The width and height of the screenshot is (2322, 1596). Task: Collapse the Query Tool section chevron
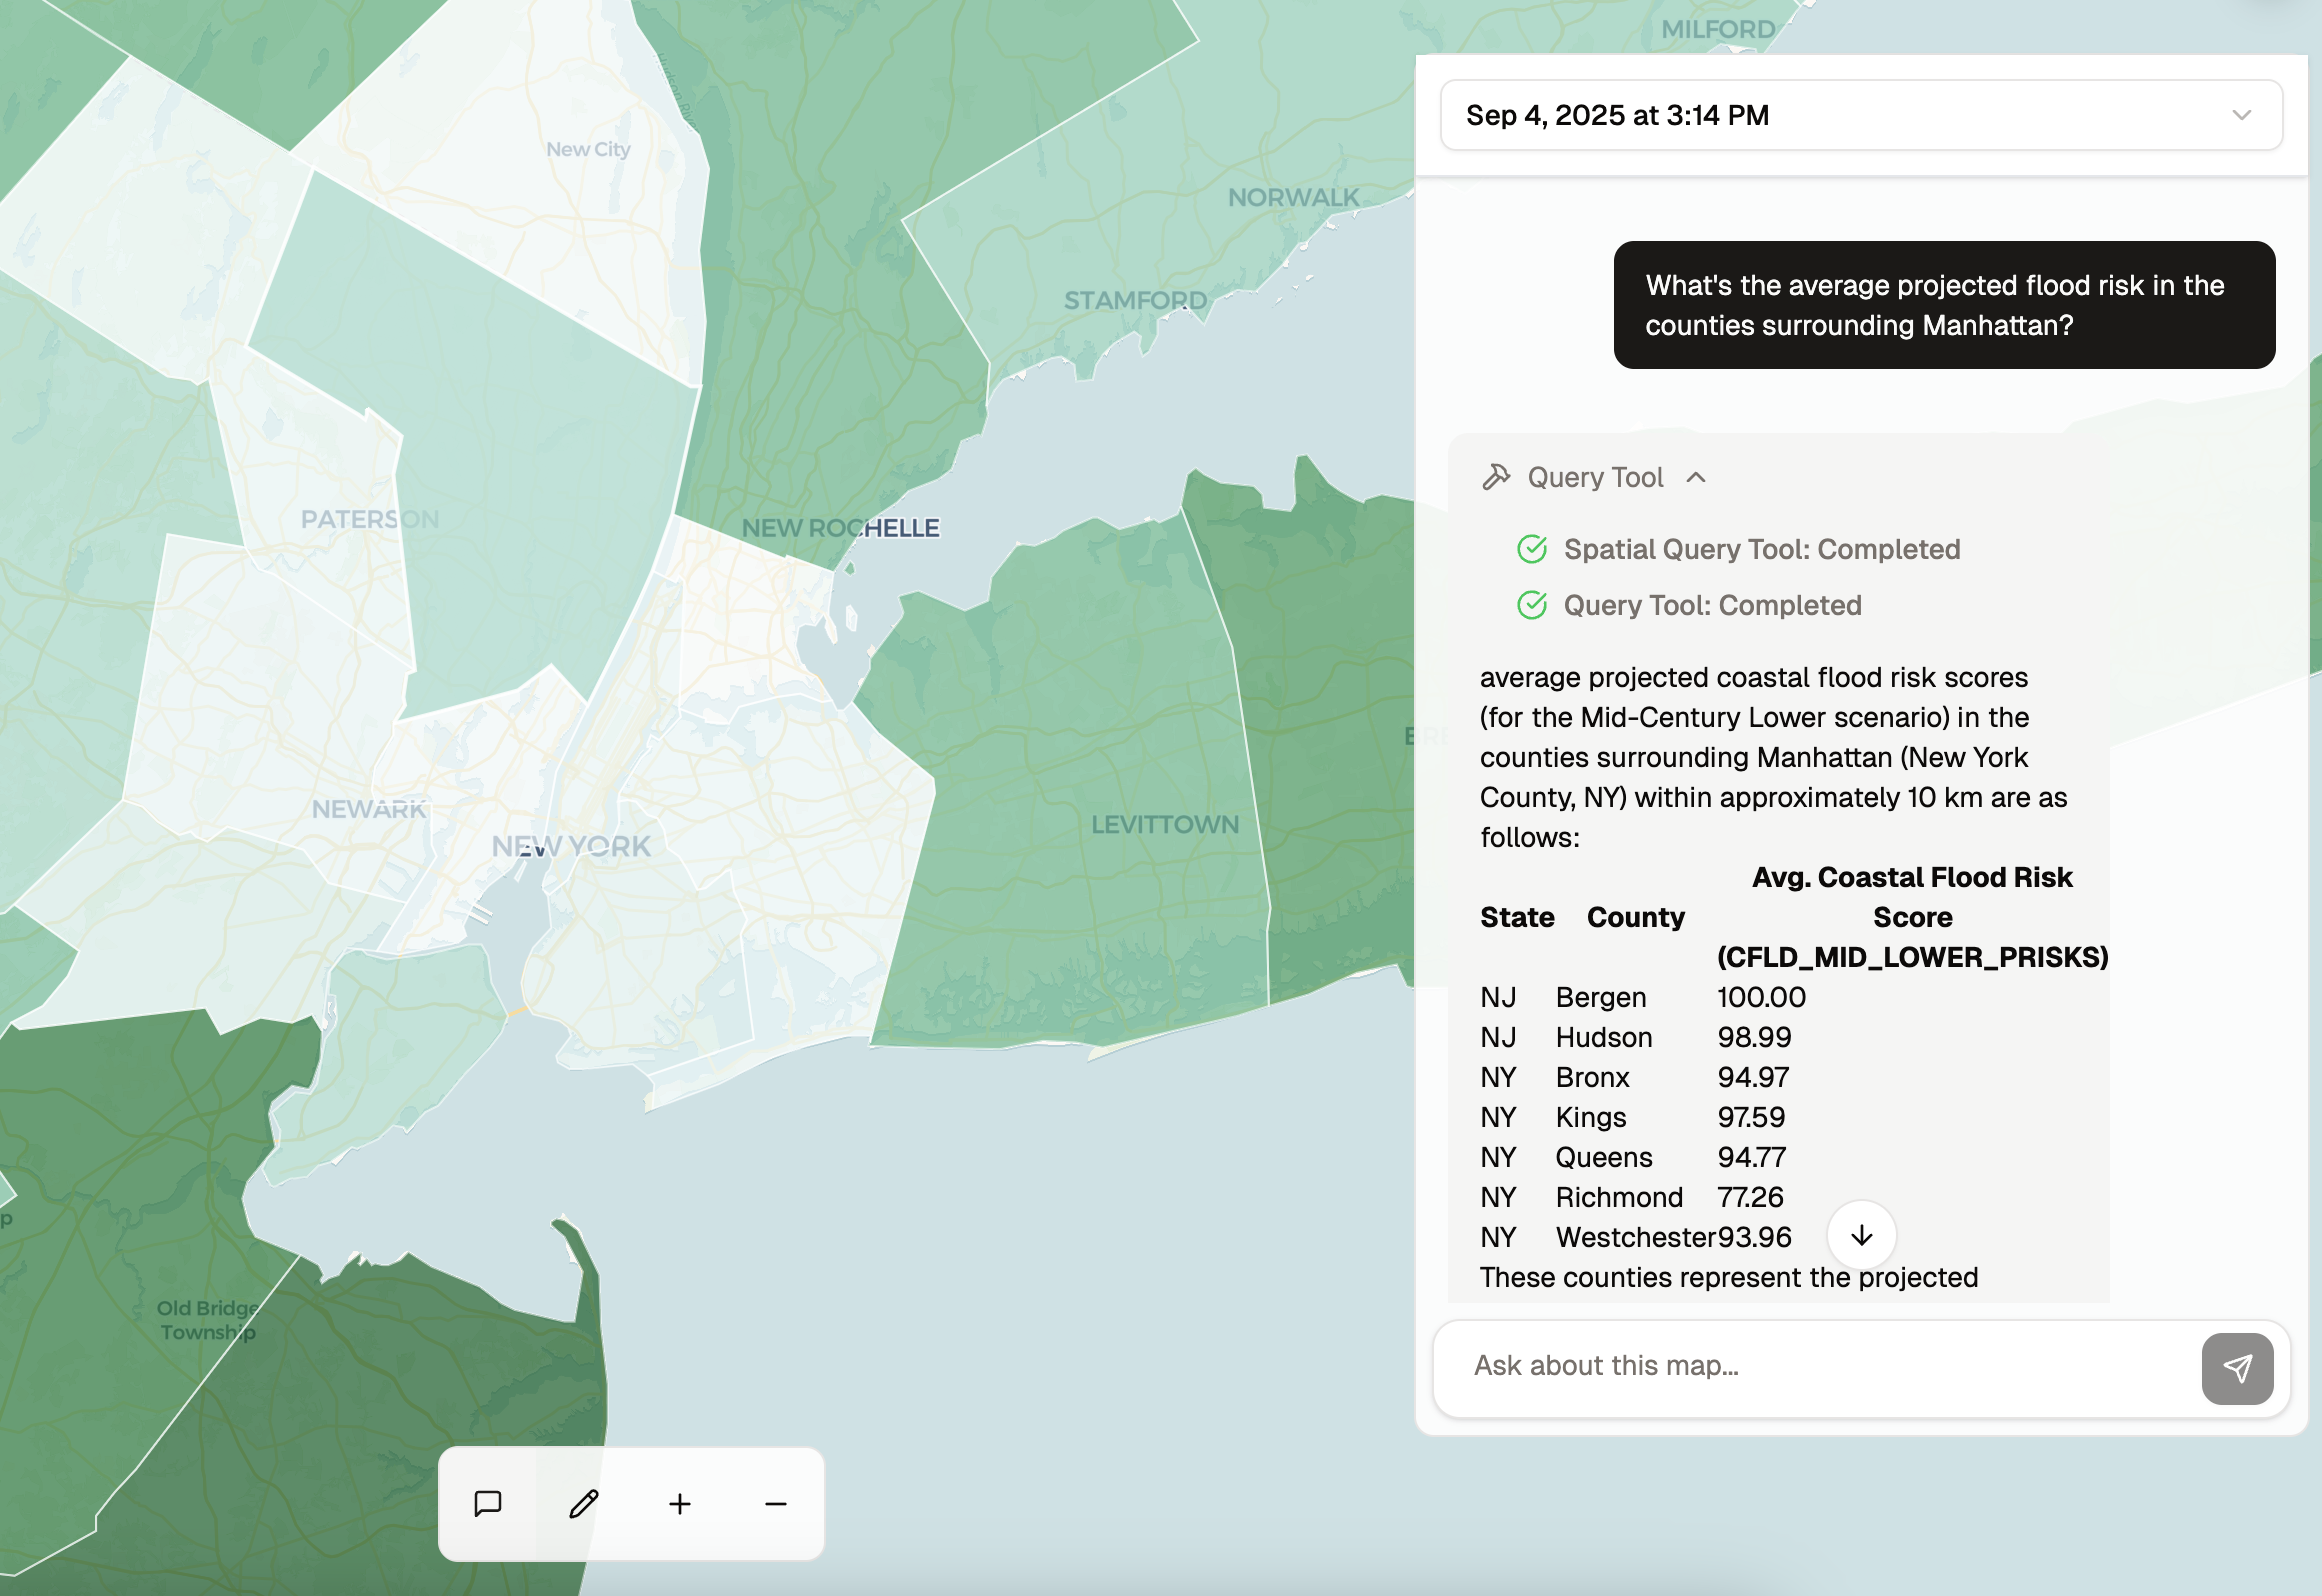coord(1697,478)
